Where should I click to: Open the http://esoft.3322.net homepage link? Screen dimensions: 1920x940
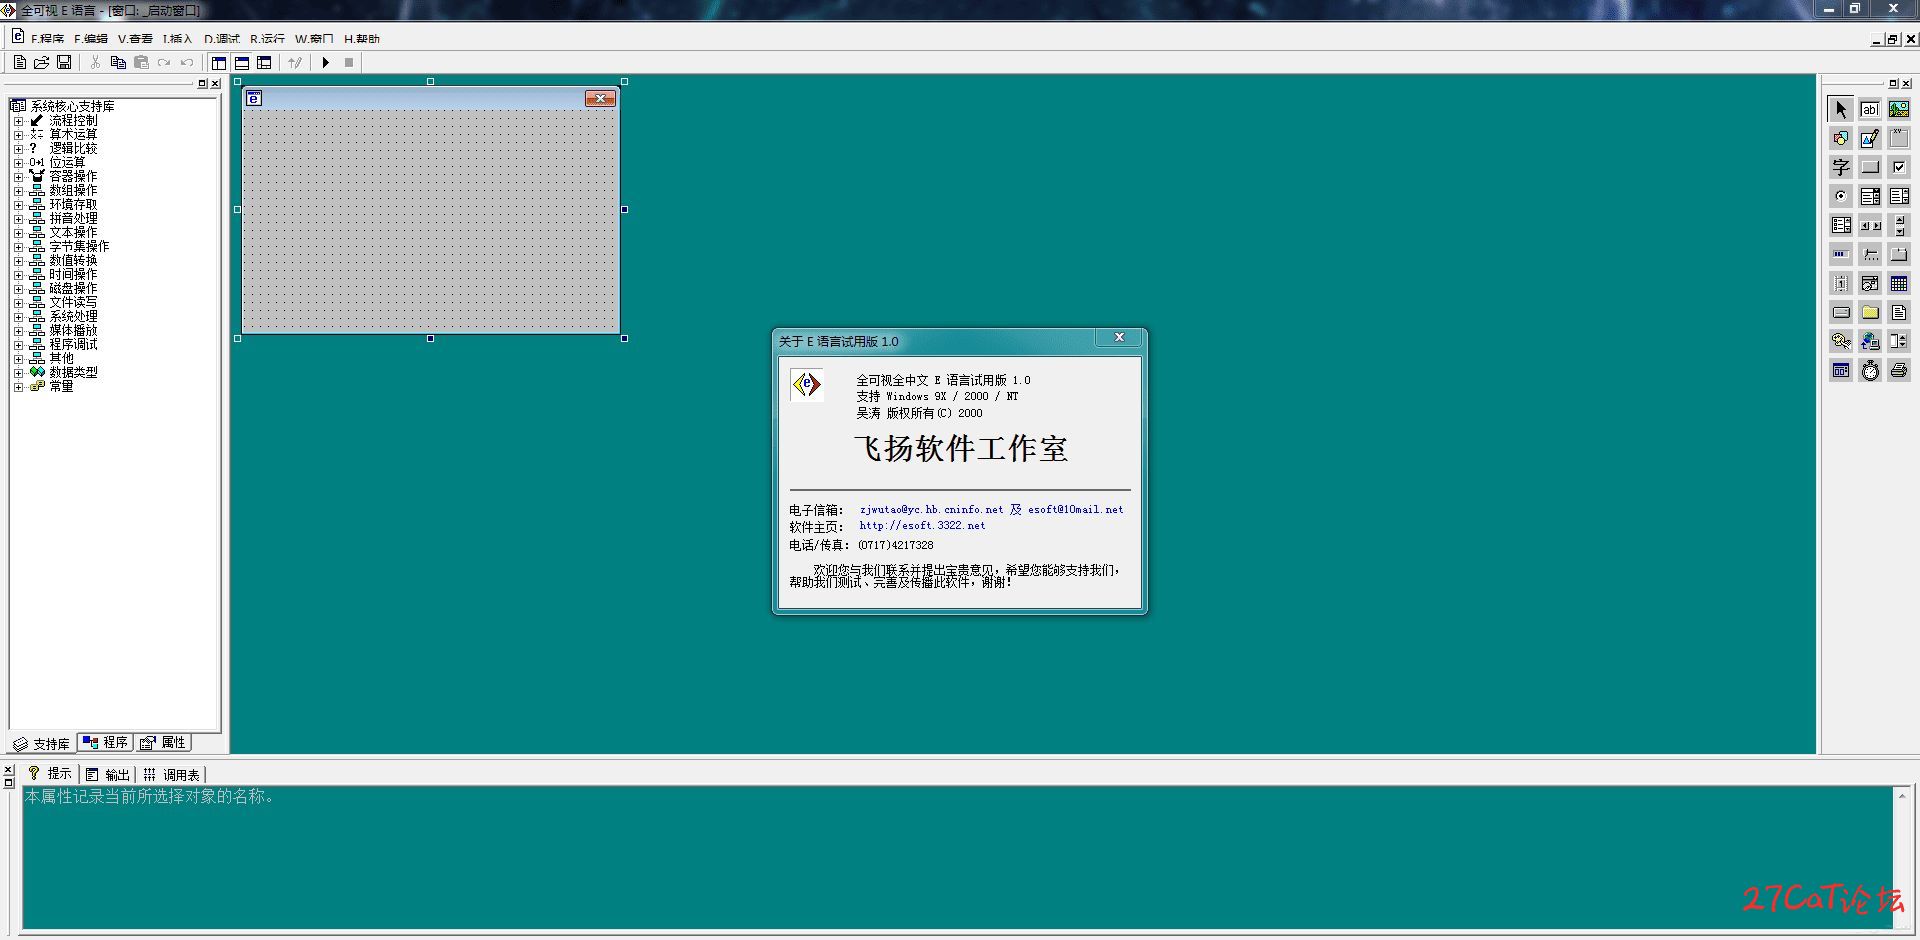pos(922,526)
